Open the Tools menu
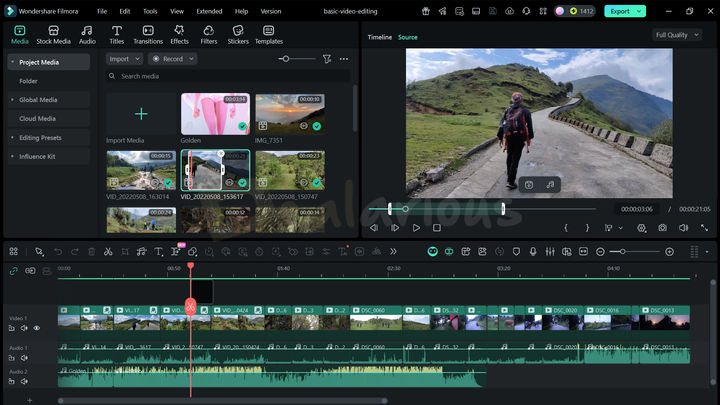The image size is (720, 405). 150,11
